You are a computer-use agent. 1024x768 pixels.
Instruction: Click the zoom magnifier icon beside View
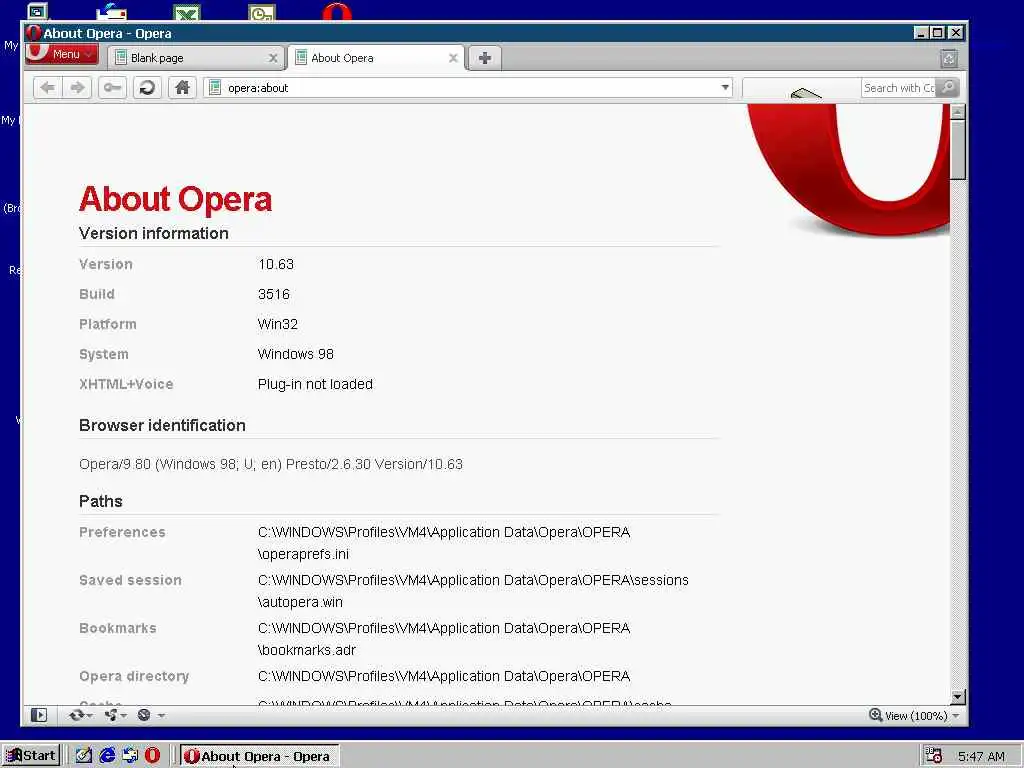[x=876, y=715]
